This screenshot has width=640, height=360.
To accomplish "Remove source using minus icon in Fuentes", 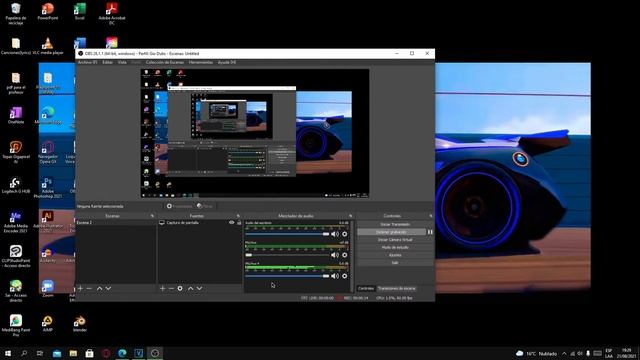I will click(x=171, y=288).
